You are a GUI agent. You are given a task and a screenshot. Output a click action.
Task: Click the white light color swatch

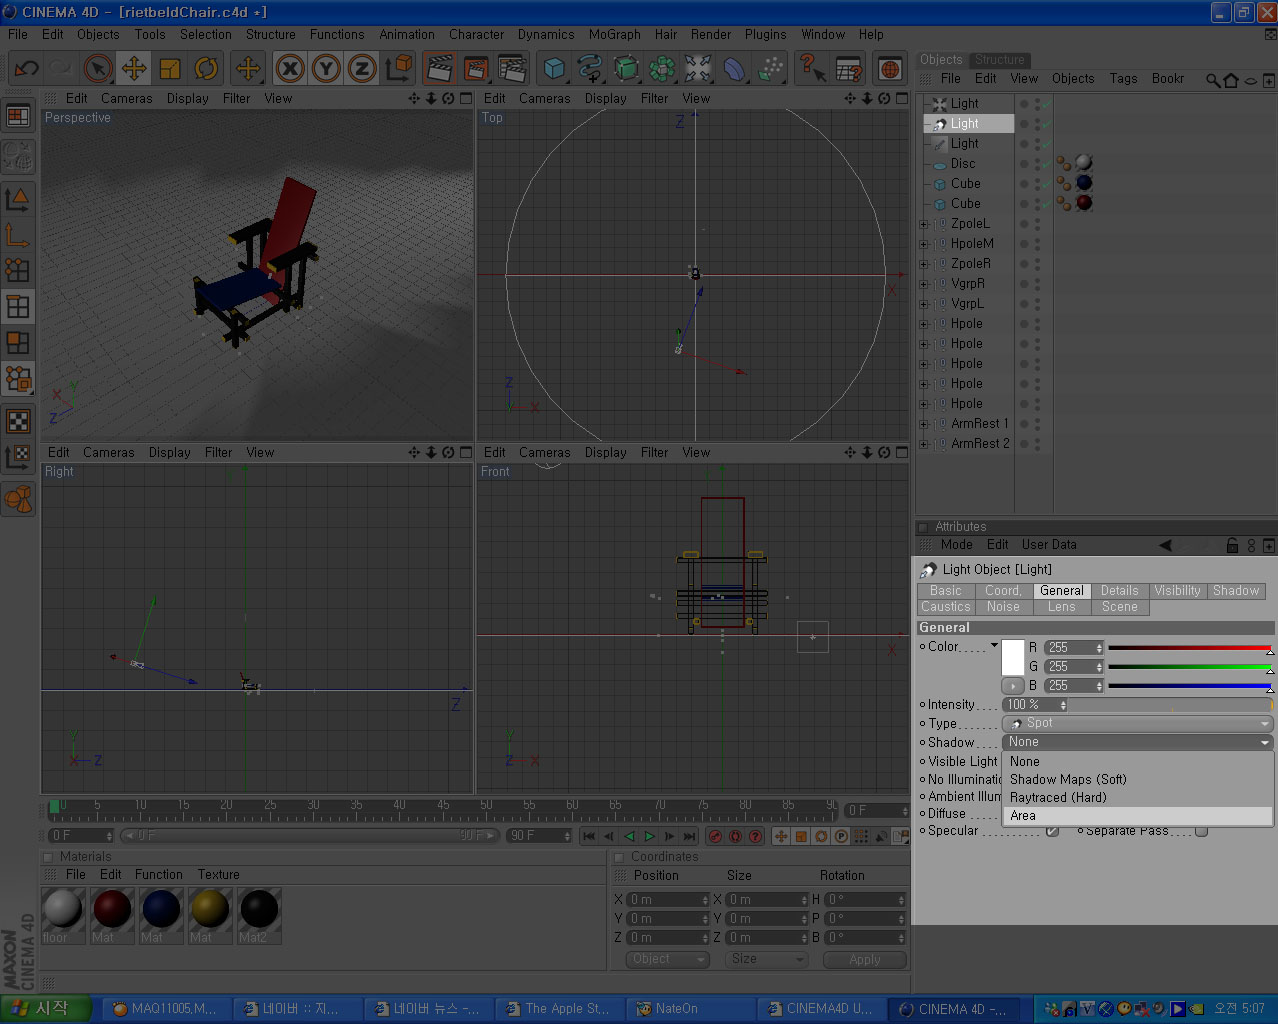pyautogui.click(x=1013, y=657)
